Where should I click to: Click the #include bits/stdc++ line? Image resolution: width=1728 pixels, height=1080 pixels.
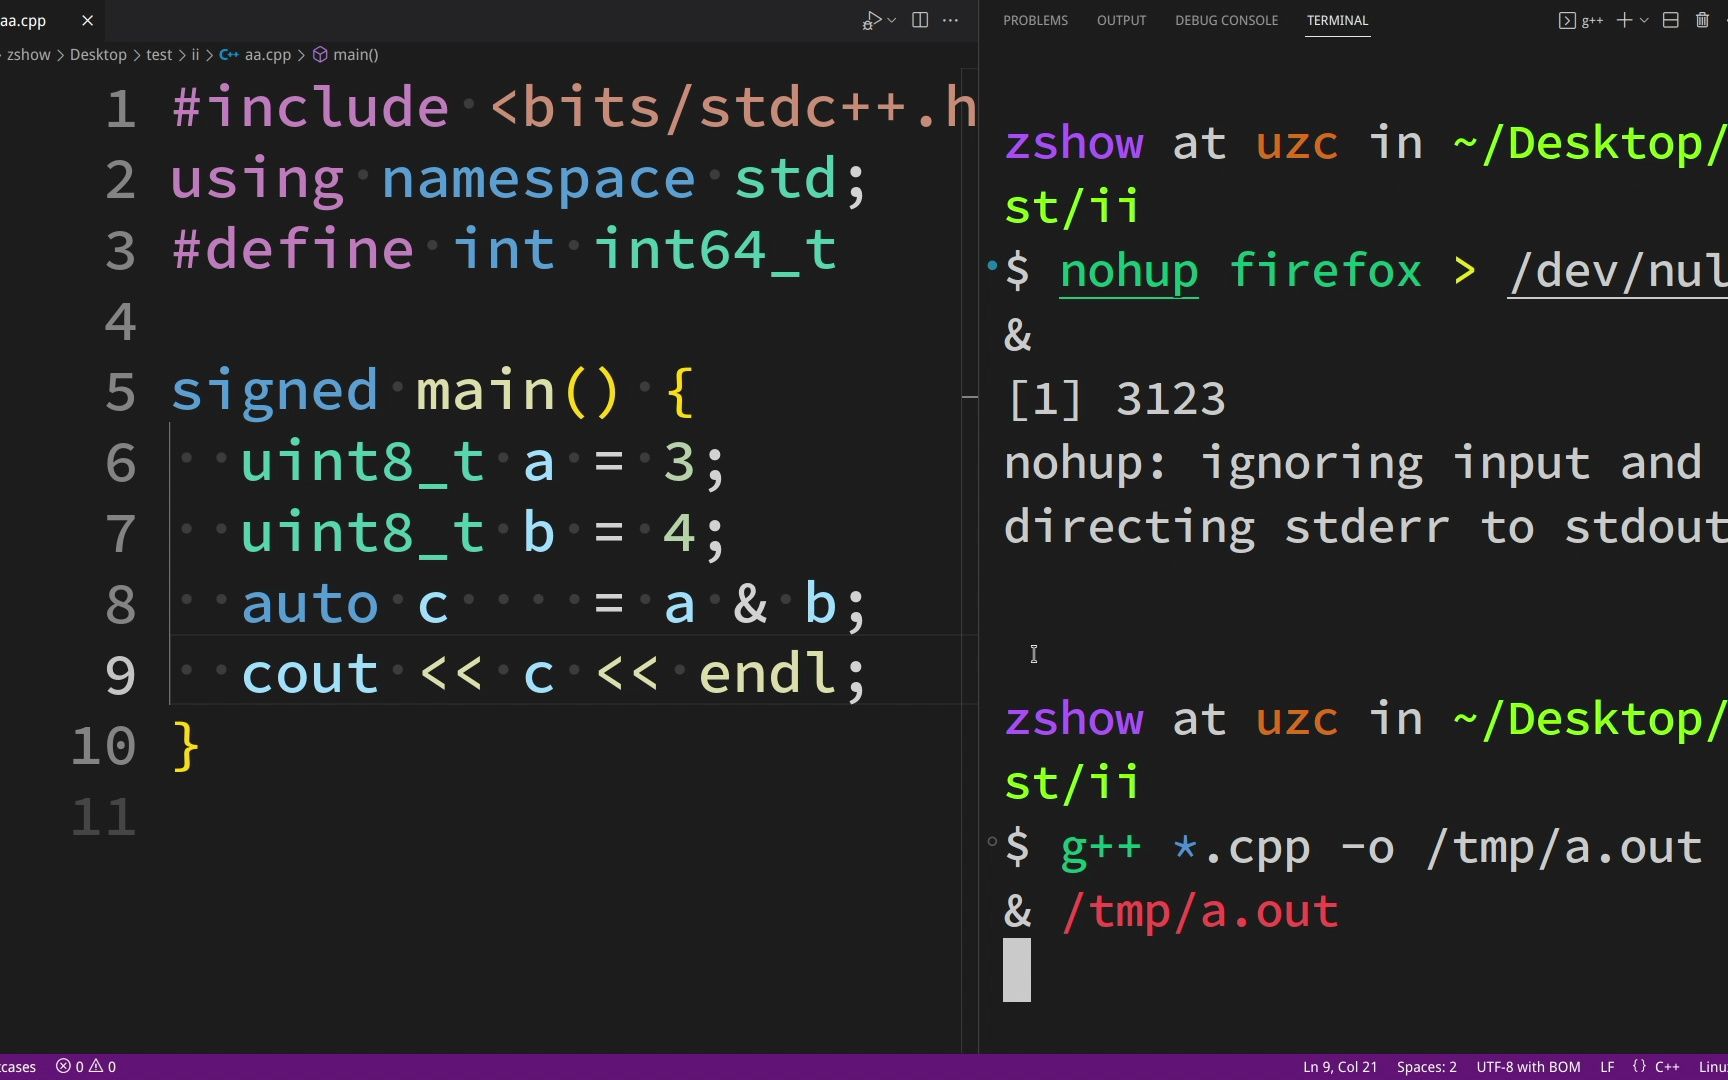click(574, 107)
